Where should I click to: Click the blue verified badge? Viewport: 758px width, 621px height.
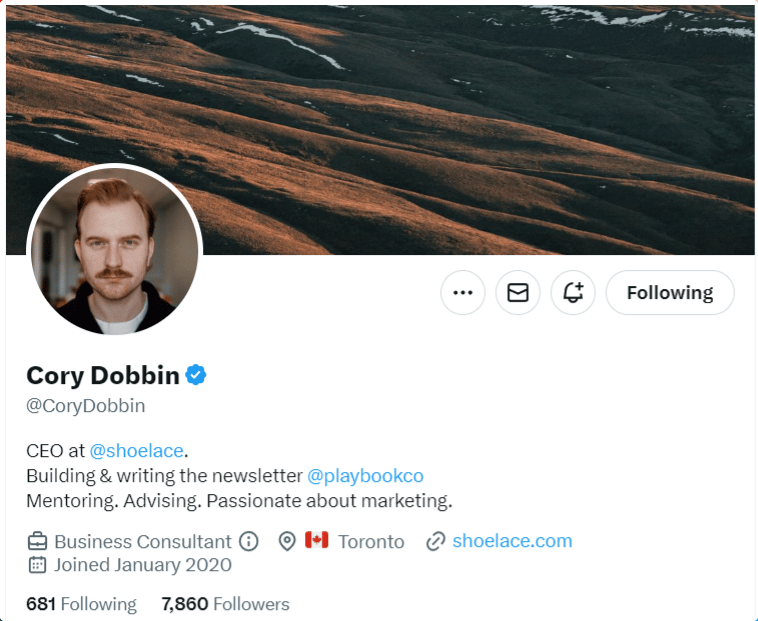(x=196, y=375)
